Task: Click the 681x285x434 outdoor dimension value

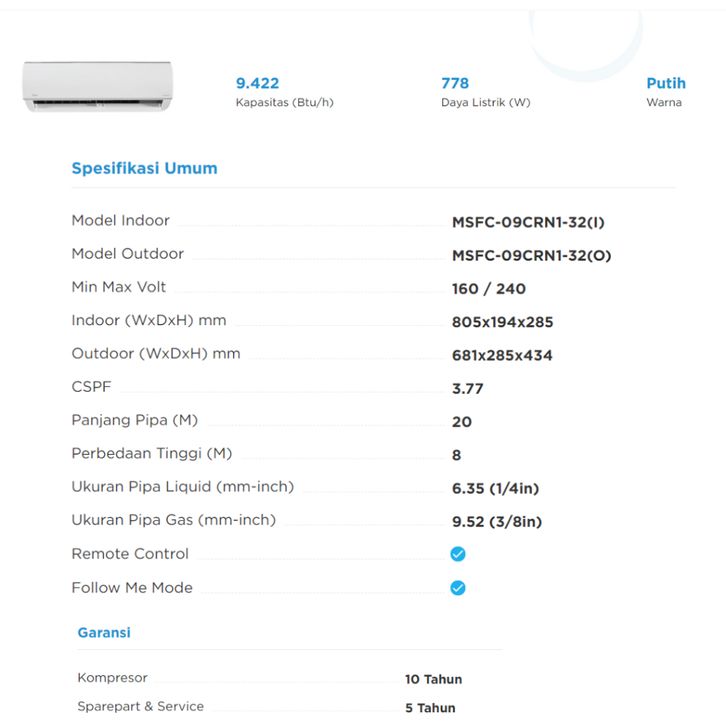Action: 502,355
